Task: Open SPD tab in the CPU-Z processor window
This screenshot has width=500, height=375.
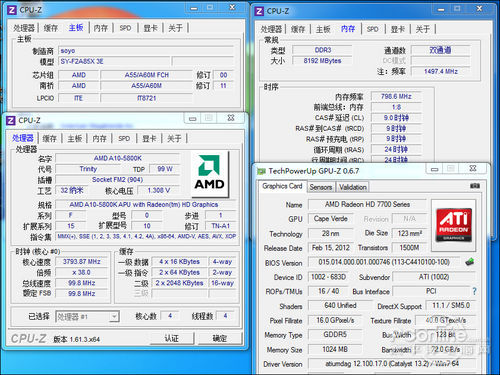Action: 124,138
